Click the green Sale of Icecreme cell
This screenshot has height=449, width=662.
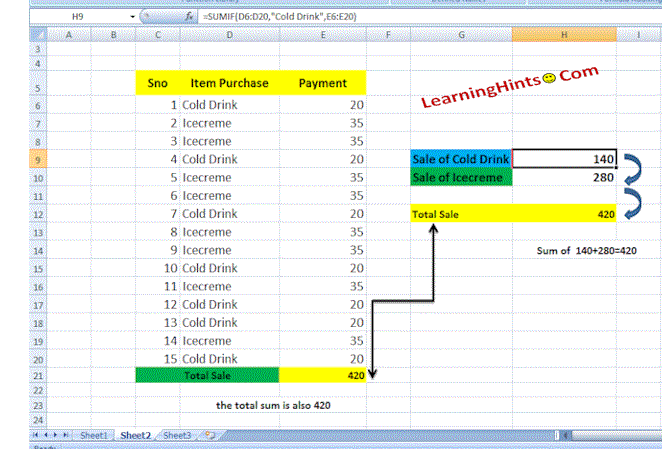pos(461,177)
